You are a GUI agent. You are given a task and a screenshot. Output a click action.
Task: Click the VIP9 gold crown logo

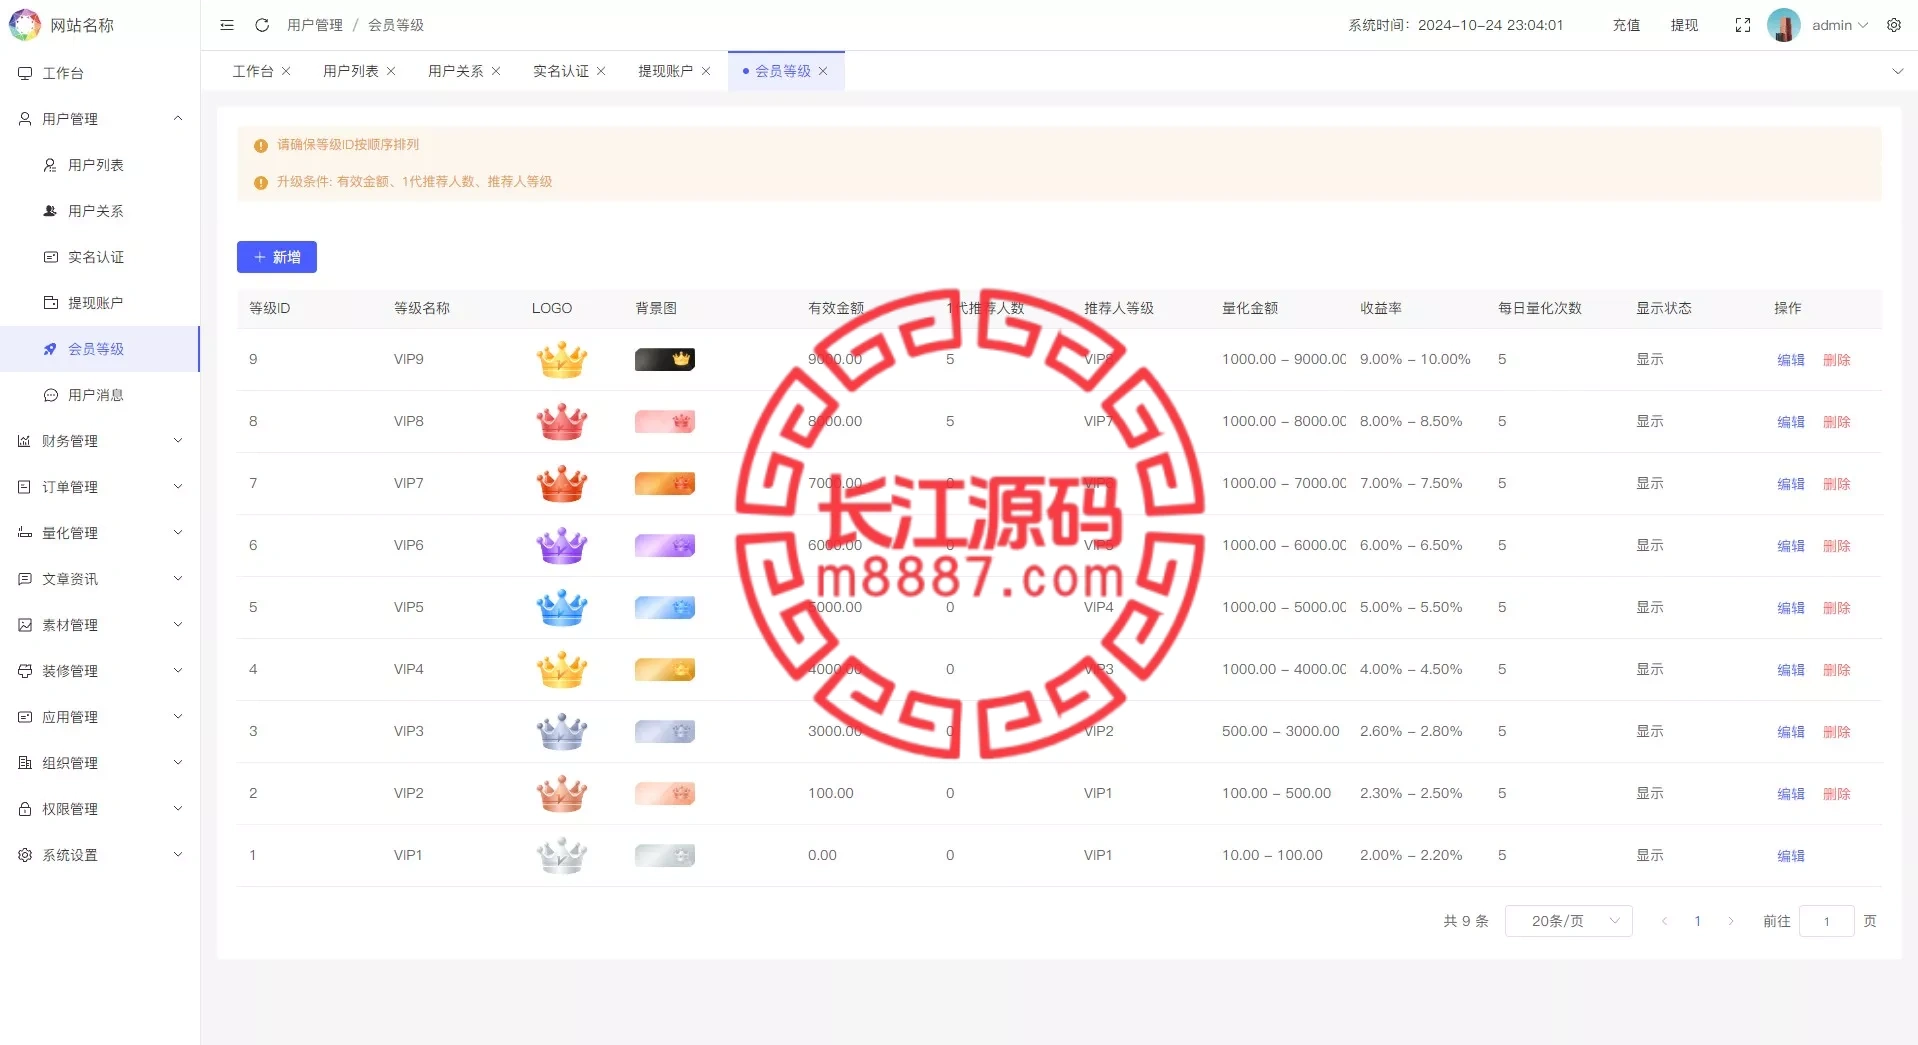coord(562,359)
